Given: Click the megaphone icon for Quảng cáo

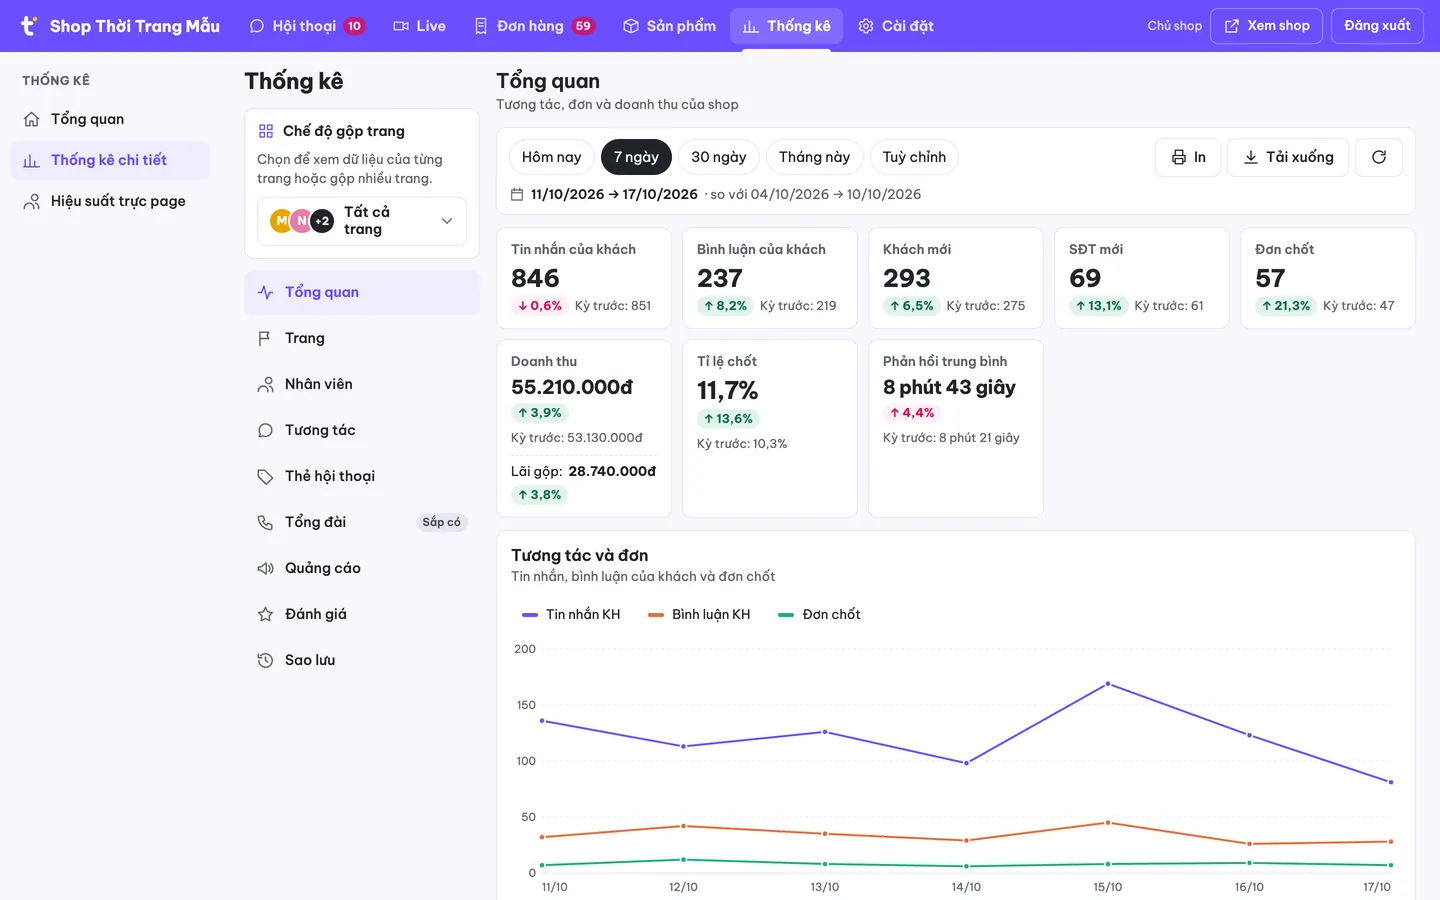Looking at the screenshot, I should click(x=265, y=568).
